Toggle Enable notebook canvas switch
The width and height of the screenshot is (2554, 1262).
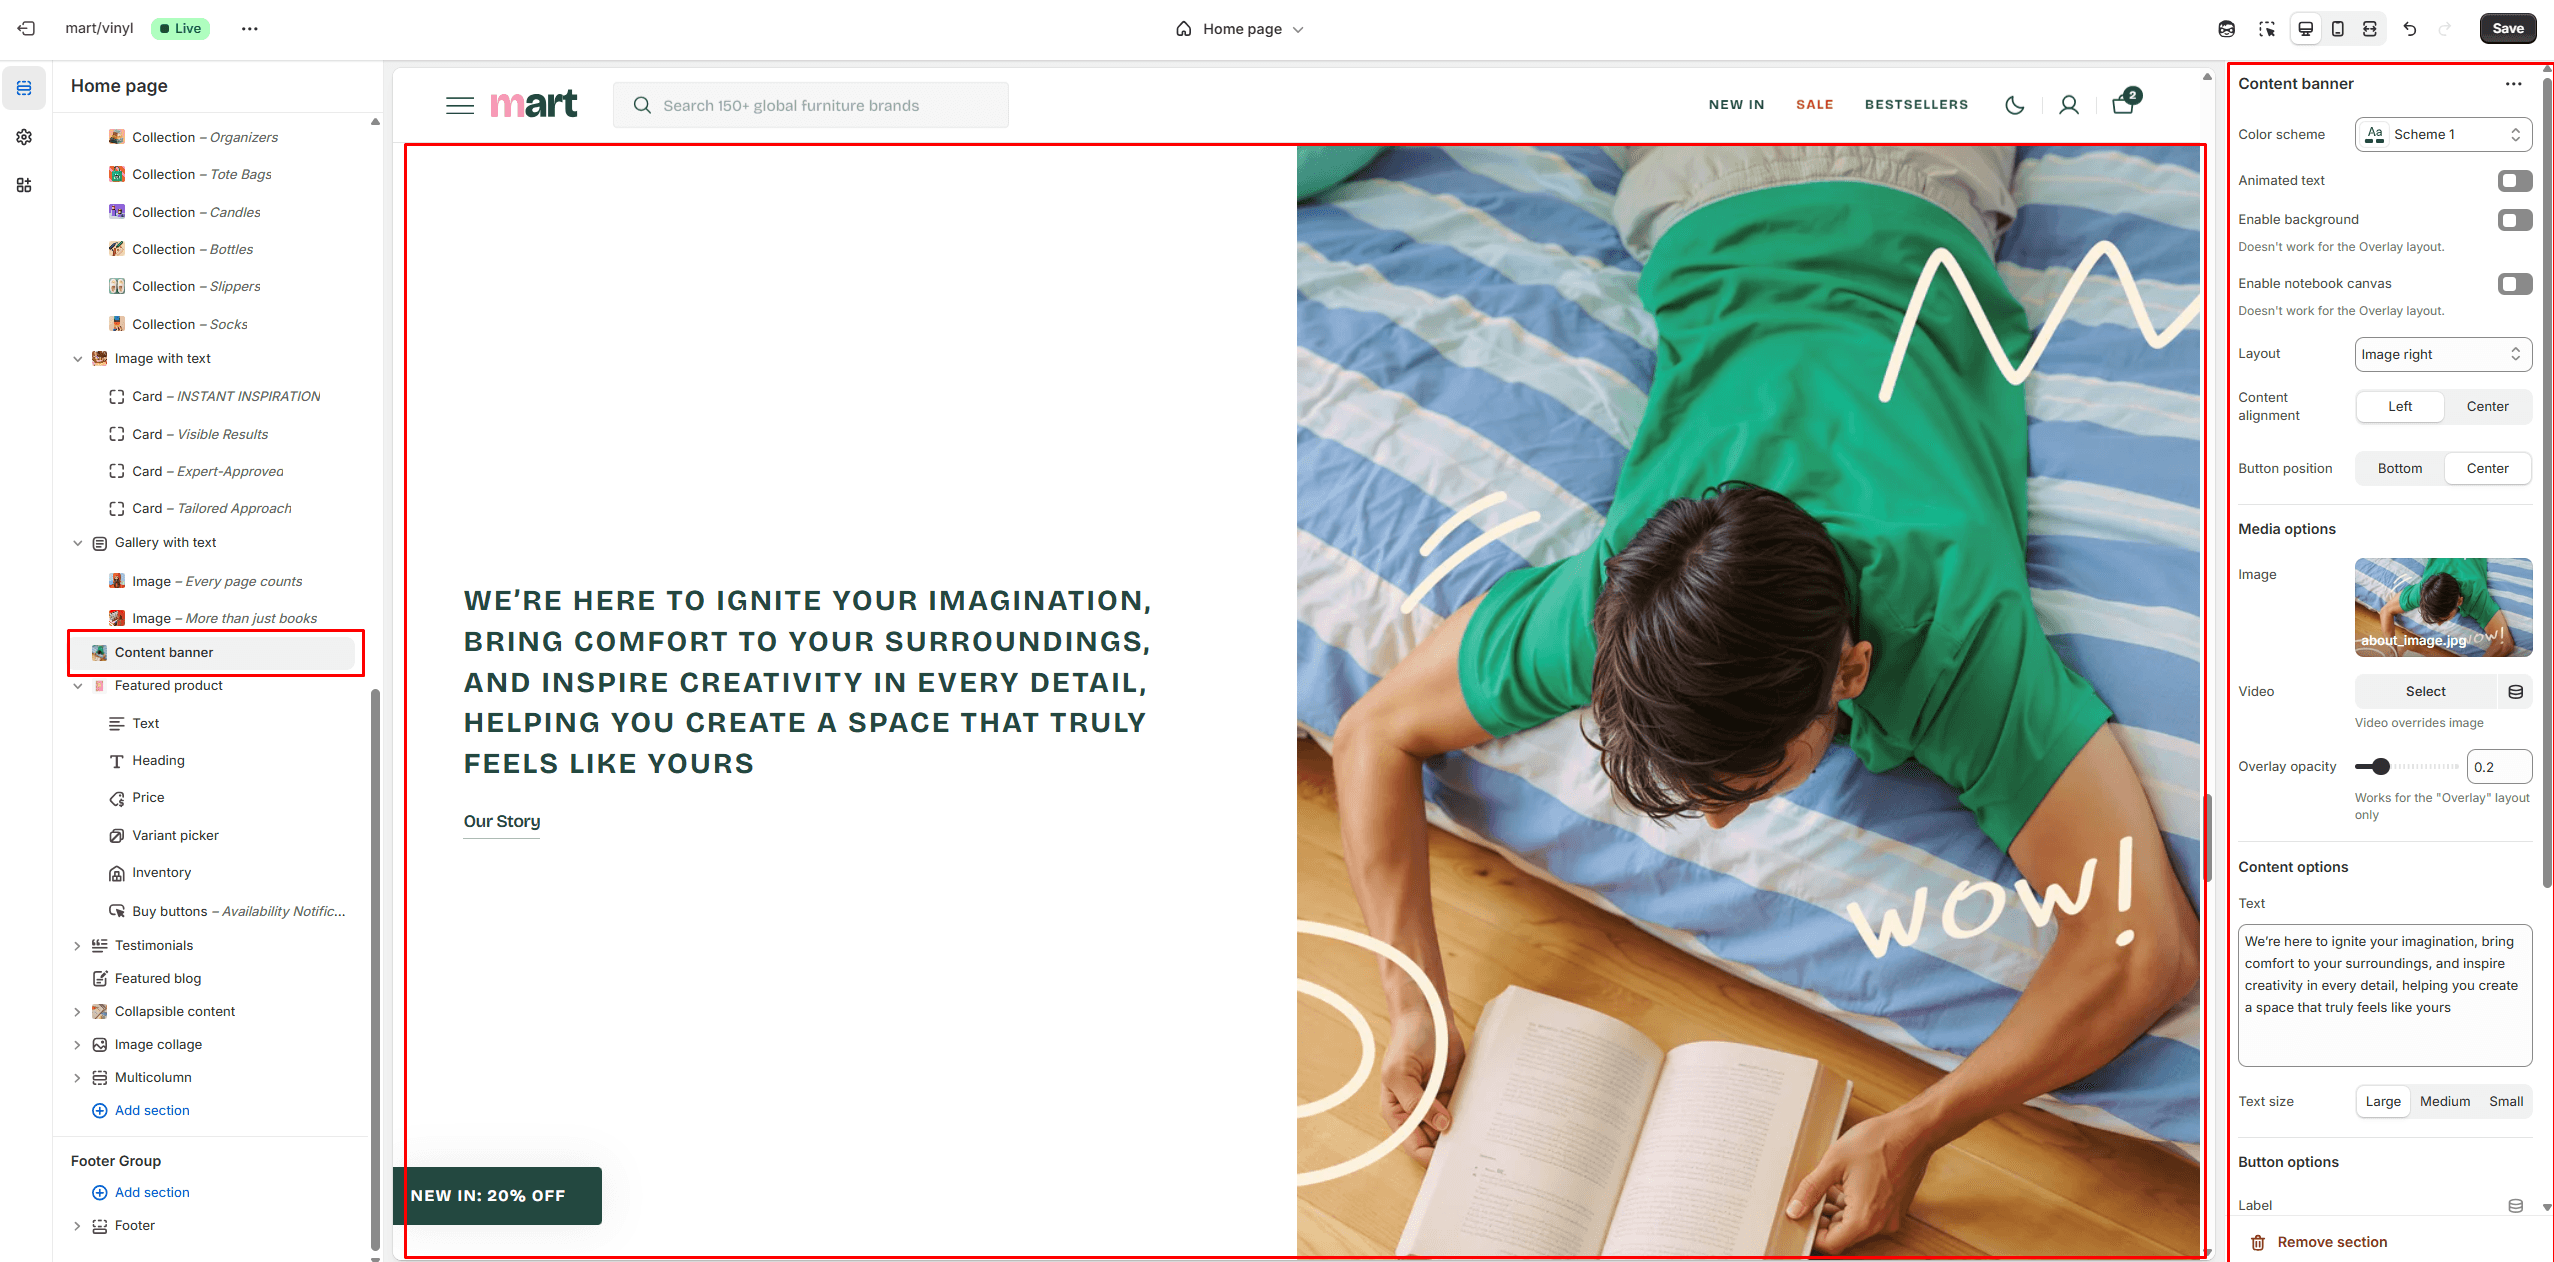pyautogui.click(x=2514, y=284)
